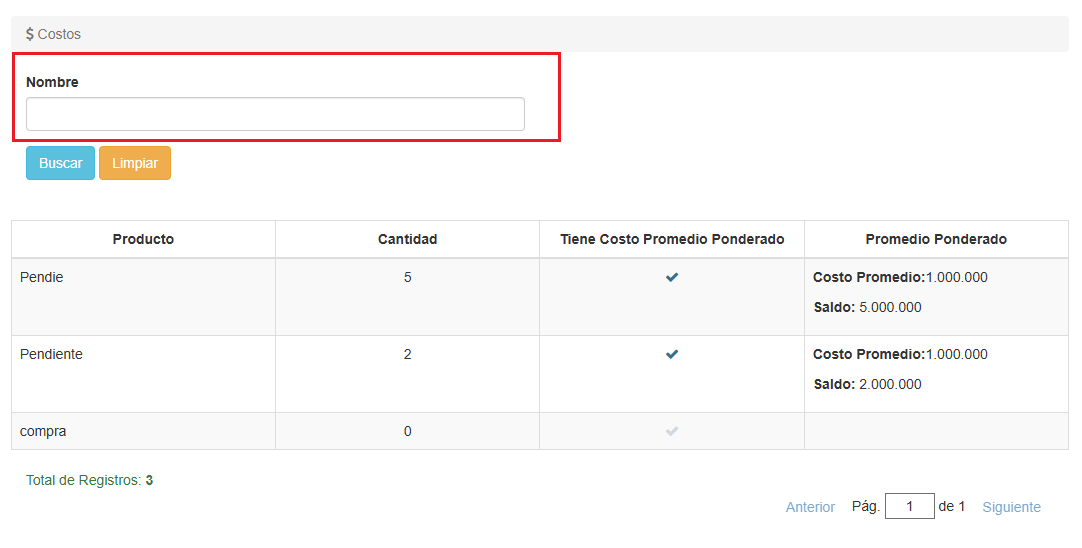Click the Tiene Costo Promedio Ponderado header
The height and width of the screenshot is (548, 1082).
click(672, 239)
